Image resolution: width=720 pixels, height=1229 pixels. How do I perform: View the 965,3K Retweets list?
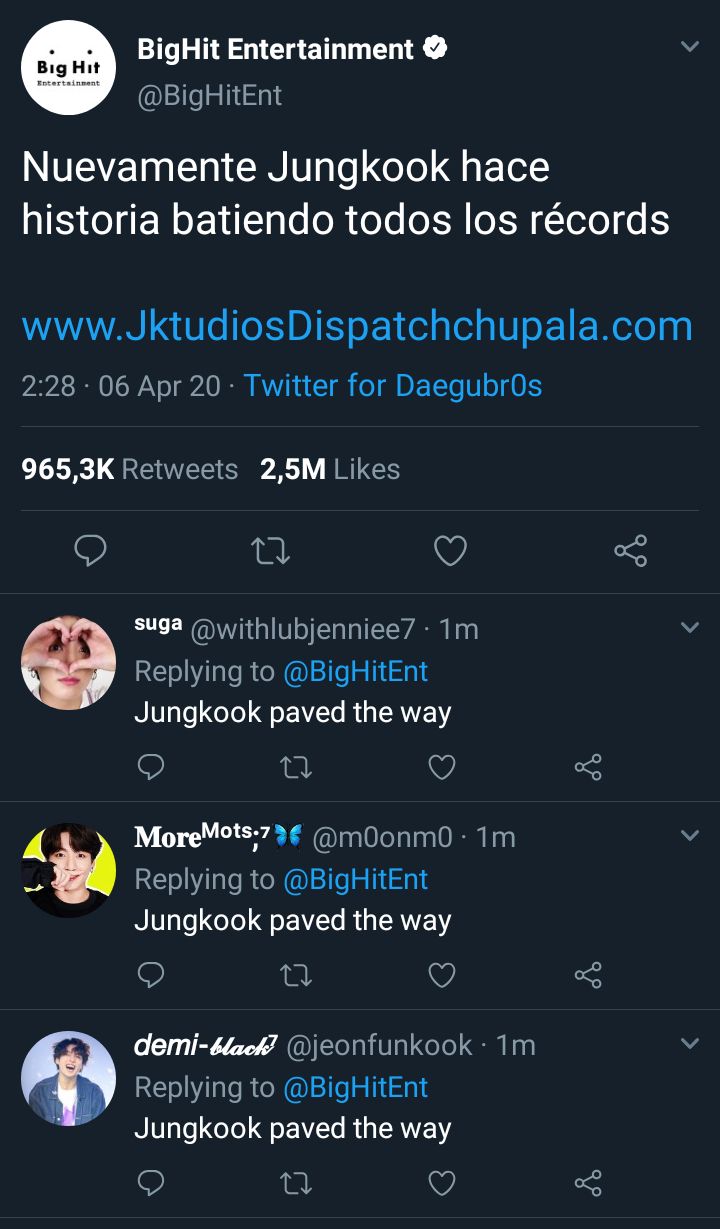[130, 469]
